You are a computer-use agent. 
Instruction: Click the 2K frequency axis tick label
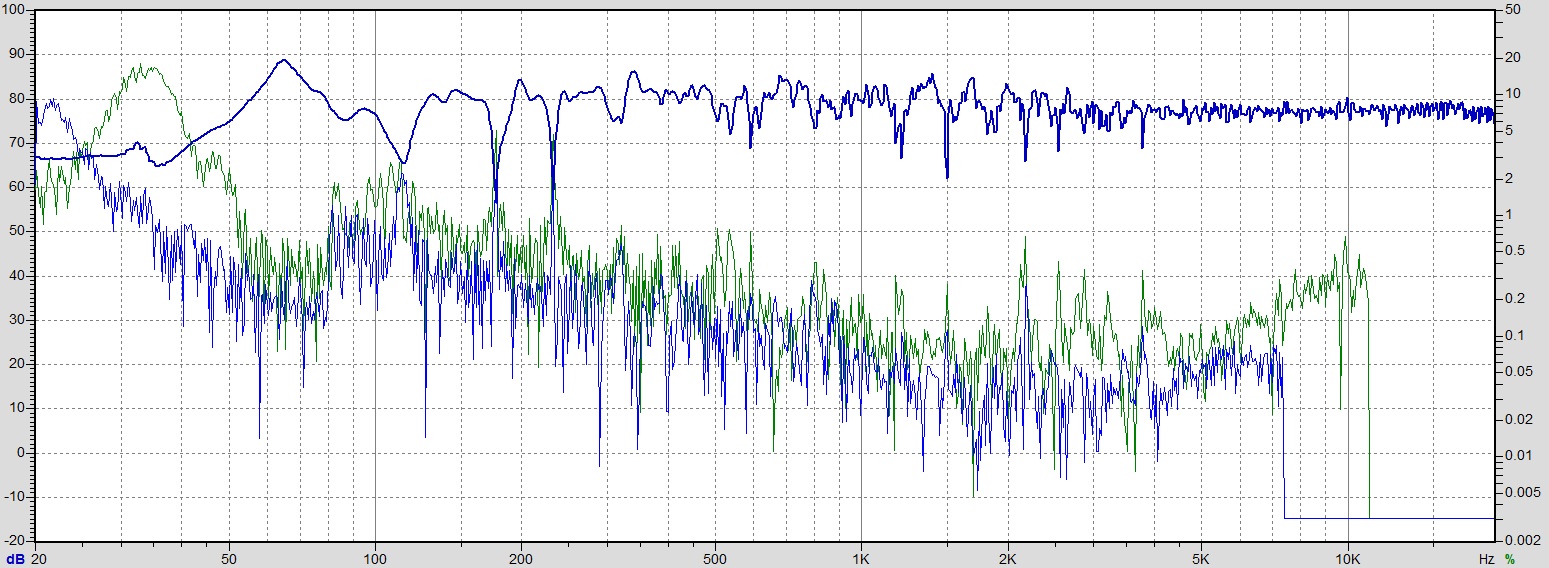pos(1007,558)
